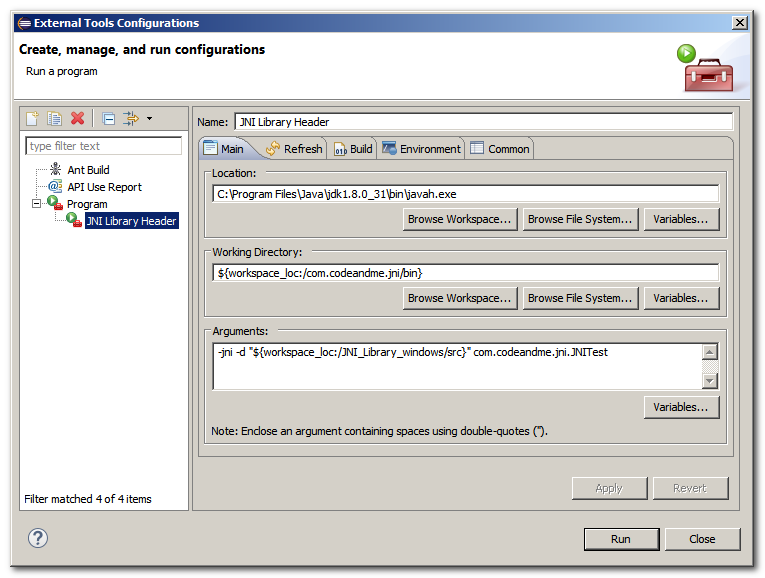Open Variables for Location
765x578 pixels.
[681, 219]
